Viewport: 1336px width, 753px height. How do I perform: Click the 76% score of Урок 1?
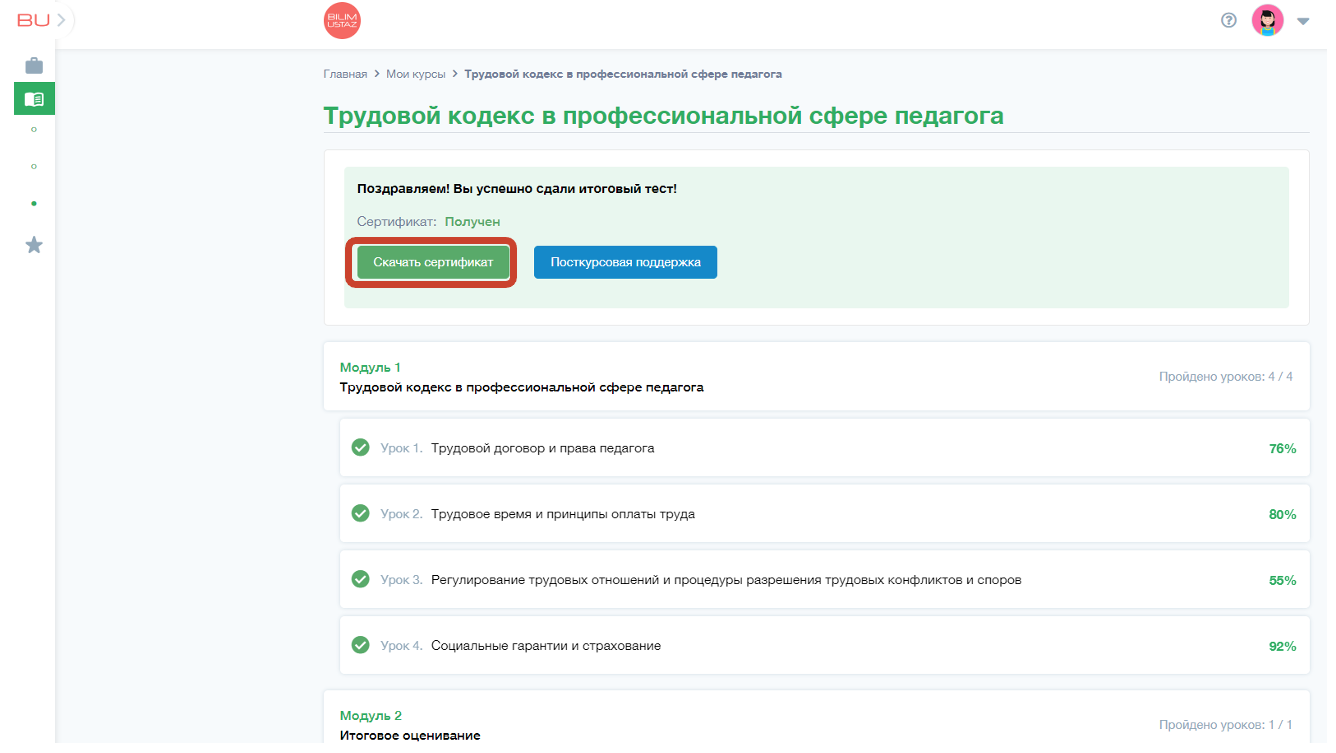(1282, 449)
